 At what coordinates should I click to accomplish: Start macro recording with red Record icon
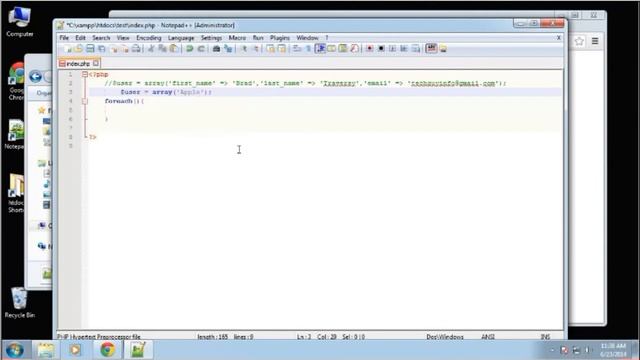(369, 49)
